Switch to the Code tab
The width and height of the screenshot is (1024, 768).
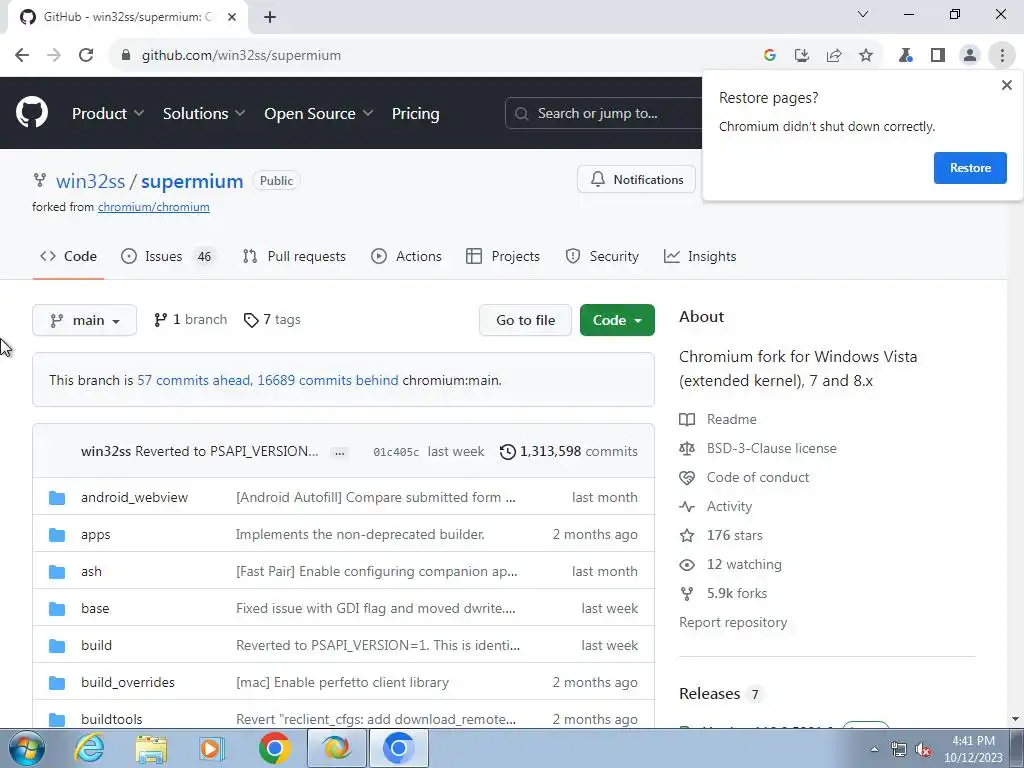tap(68, 257)
